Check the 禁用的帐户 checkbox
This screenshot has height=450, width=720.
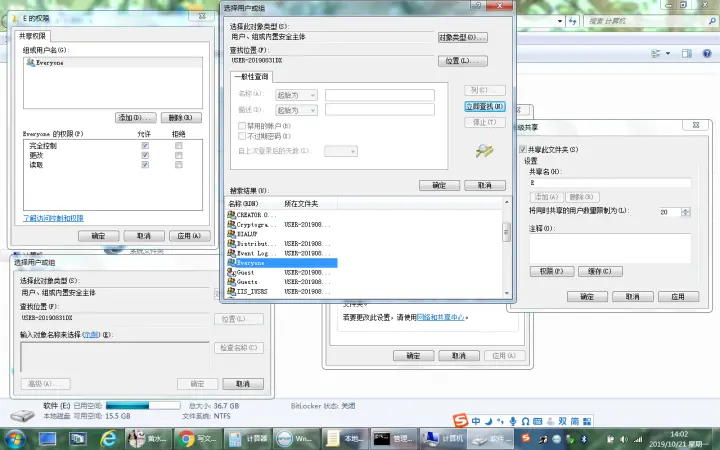pos(242,125)
